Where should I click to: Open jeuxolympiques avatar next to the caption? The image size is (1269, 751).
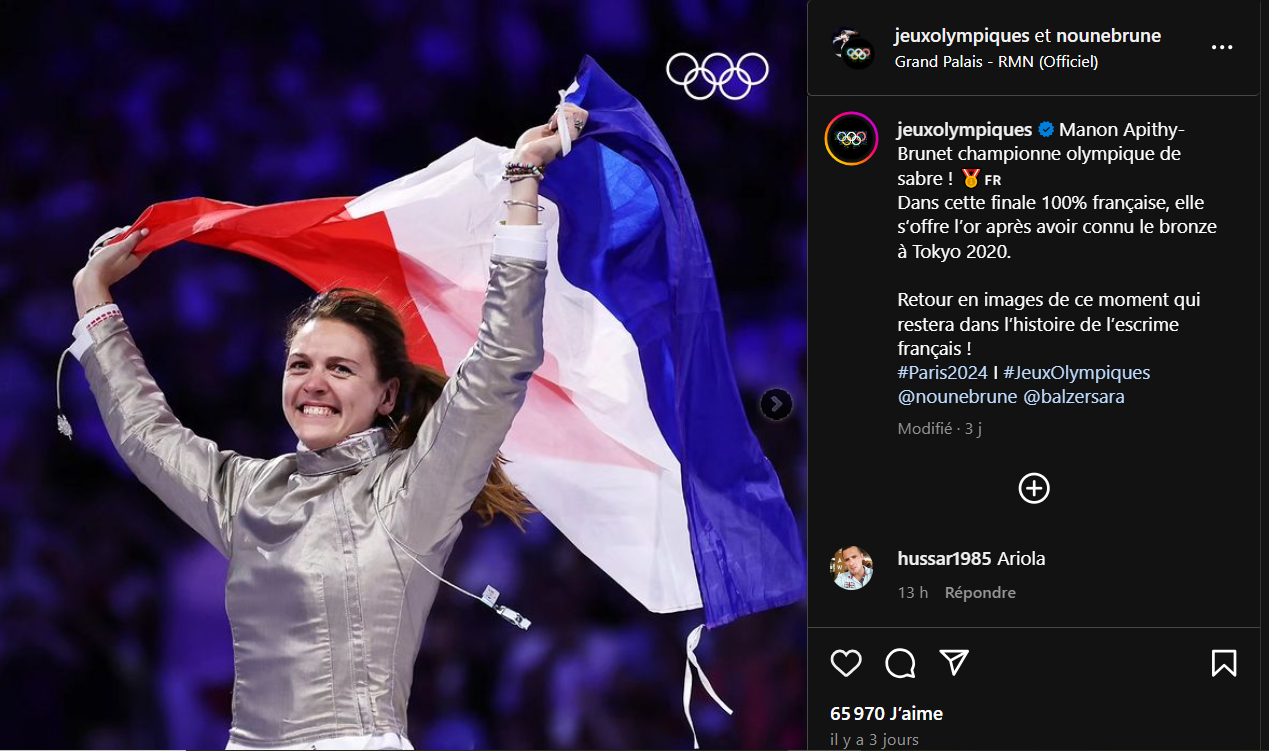(851, 139)
